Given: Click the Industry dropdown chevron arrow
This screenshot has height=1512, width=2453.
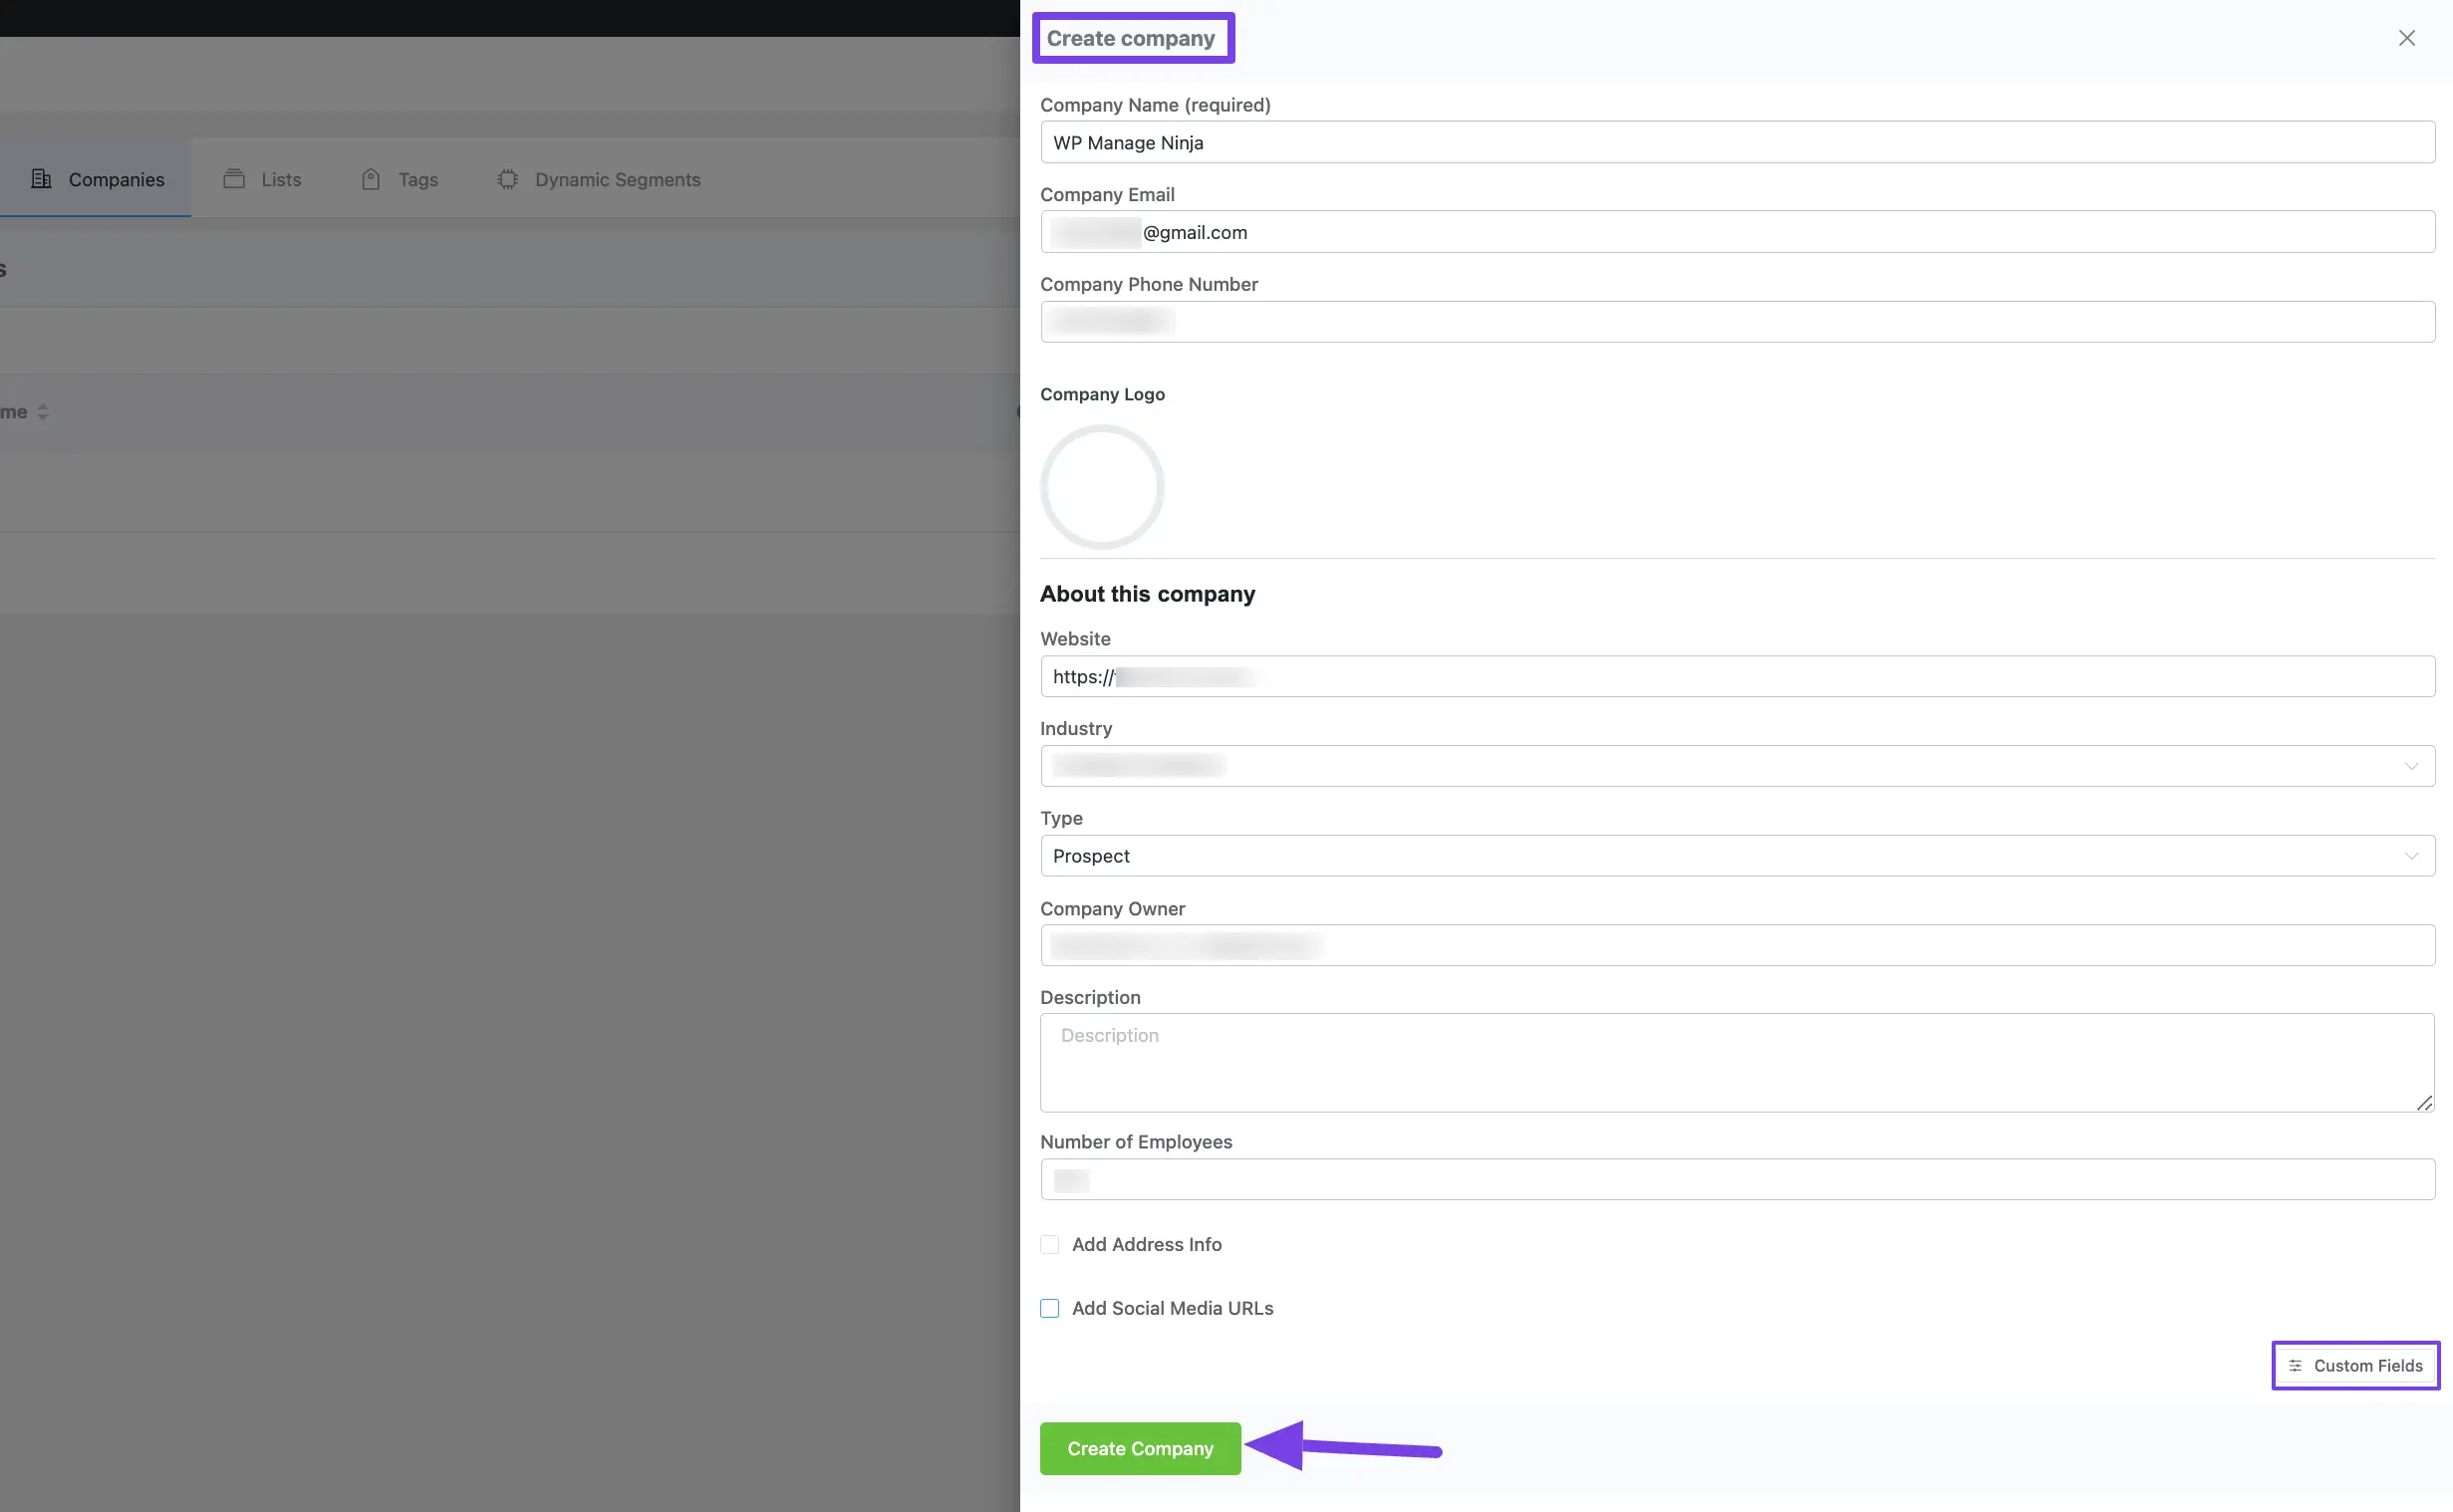Looking at the screenshot, I should (2411, 766).
